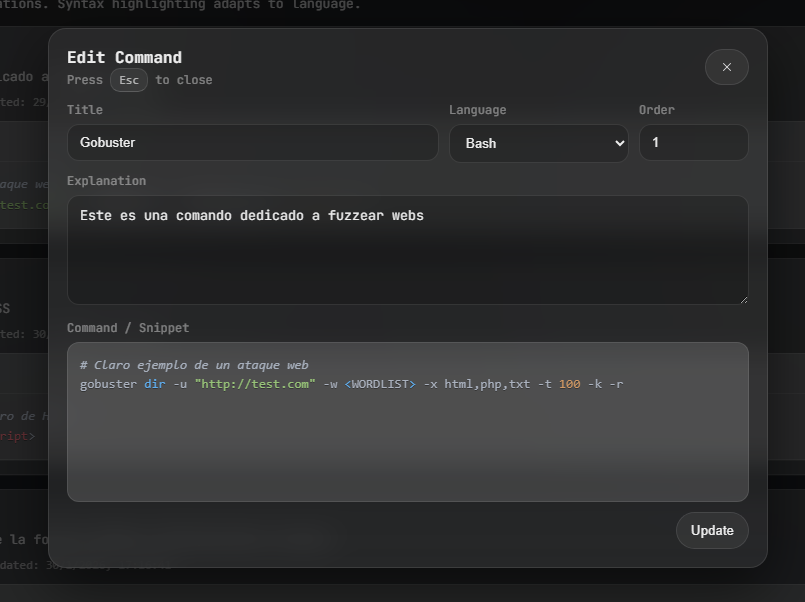Click the thread count 100 in snippet

pyautogui.click(x=569, y=384)
